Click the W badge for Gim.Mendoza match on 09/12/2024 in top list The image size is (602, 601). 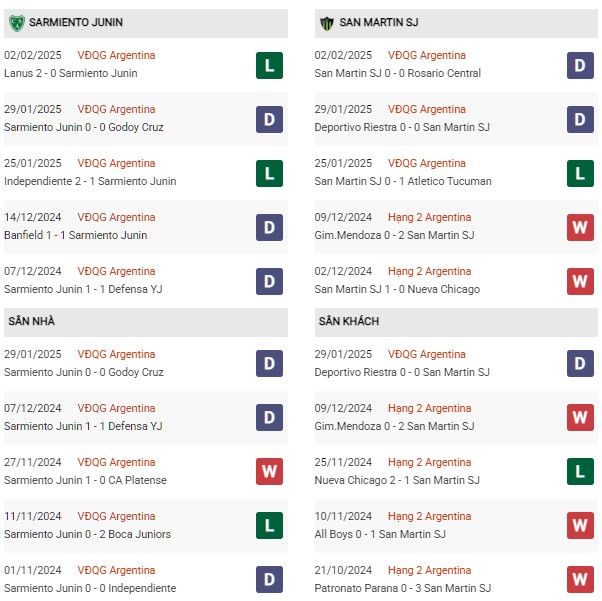point(580,227)
